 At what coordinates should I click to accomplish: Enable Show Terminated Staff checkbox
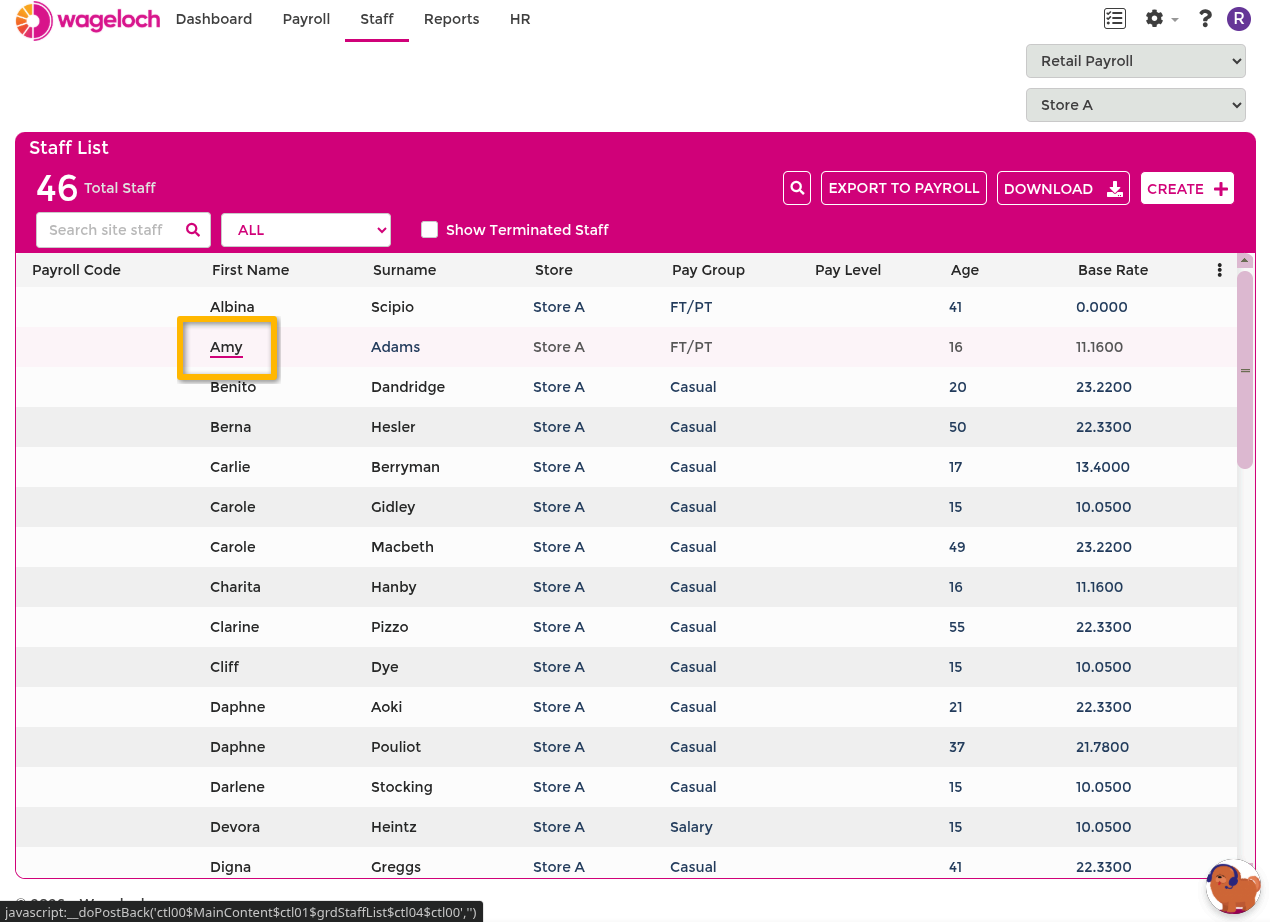430,230
